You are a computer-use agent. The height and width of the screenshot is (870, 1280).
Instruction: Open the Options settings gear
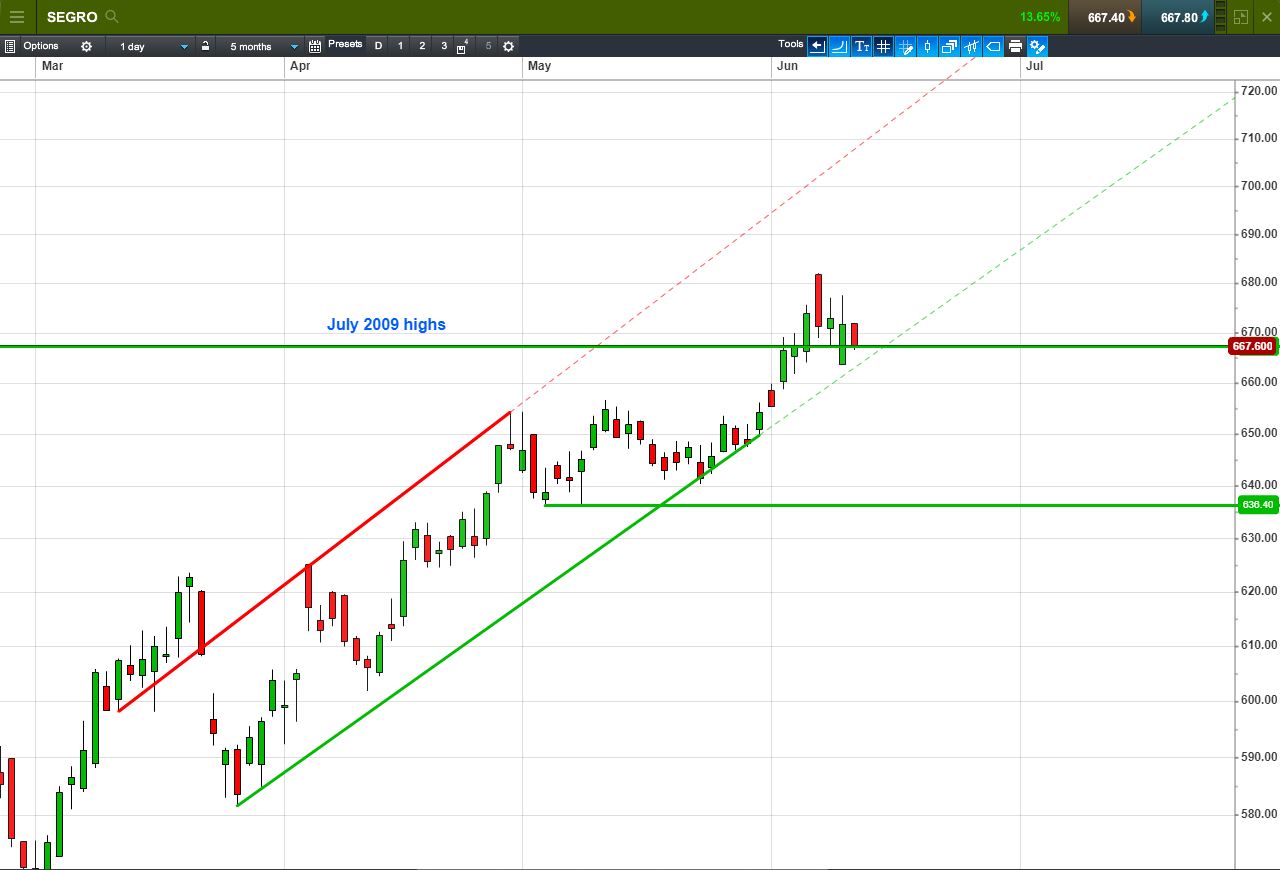pos(86,46)
